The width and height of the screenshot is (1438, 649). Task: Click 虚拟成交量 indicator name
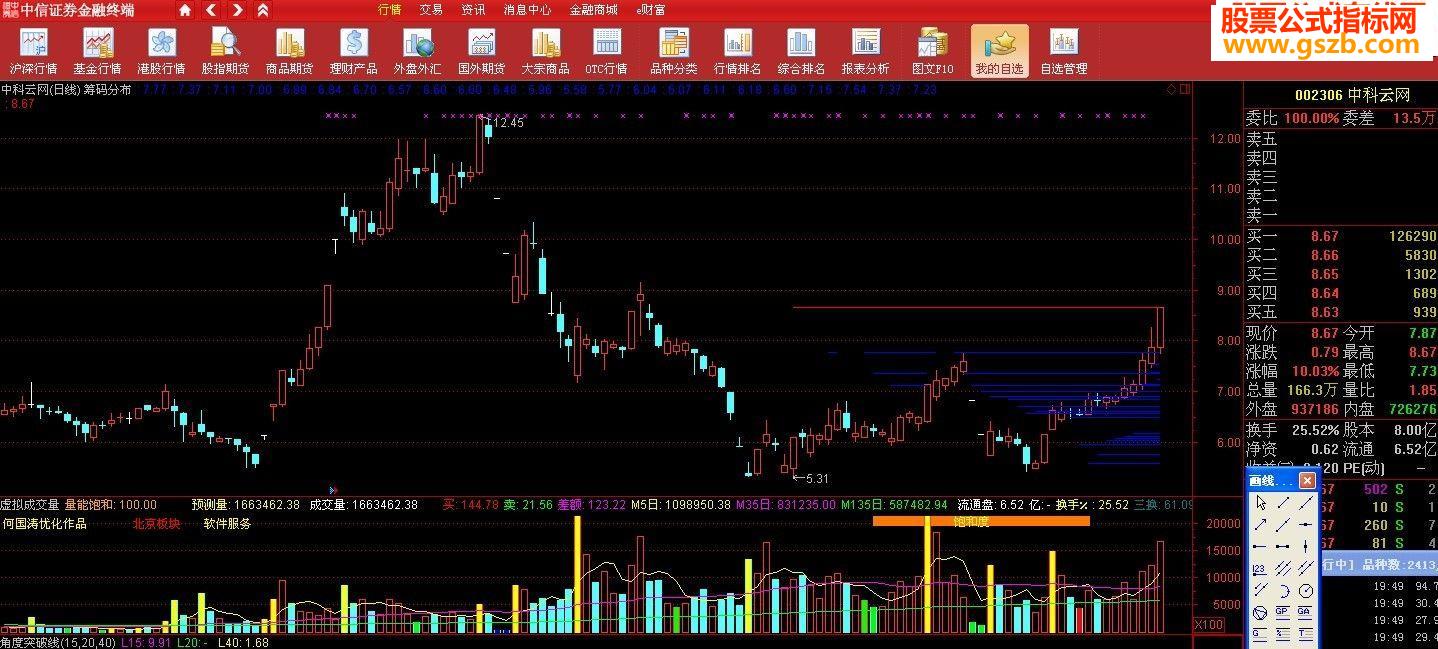(30, 505)
